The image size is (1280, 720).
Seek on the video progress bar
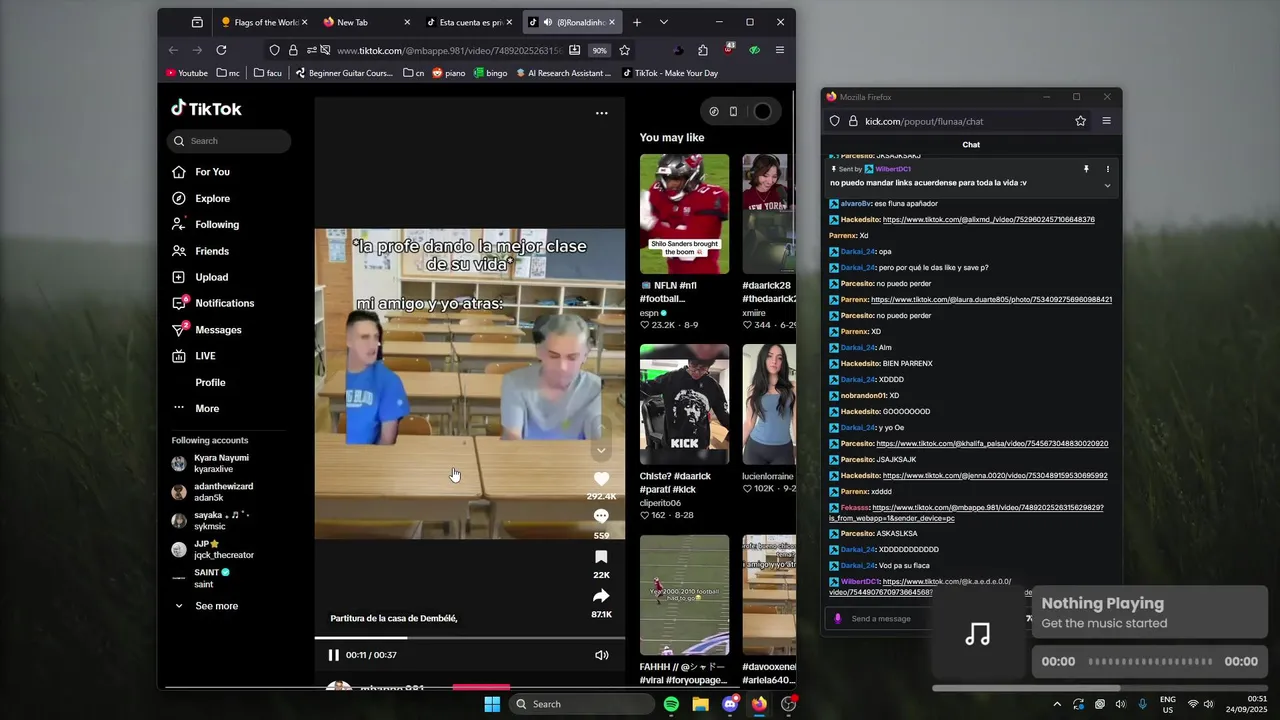(470, 638)
